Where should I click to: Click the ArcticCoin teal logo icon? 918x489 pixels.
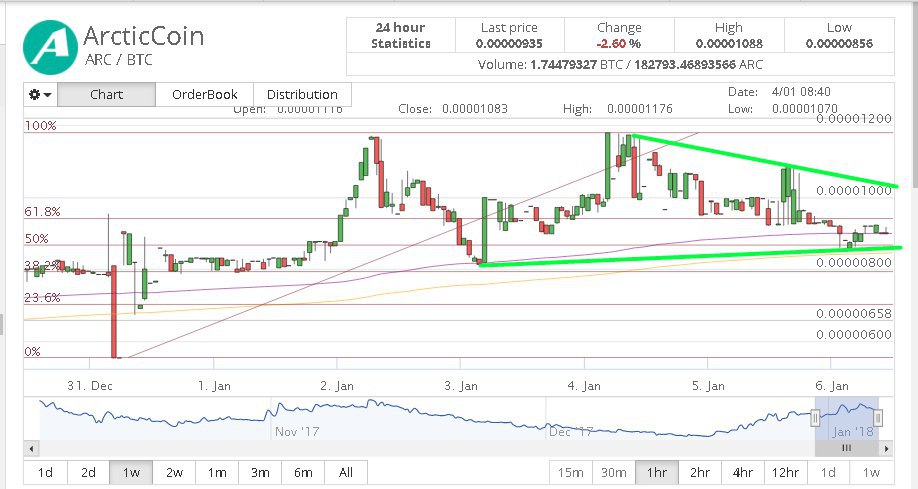[51, 47]
